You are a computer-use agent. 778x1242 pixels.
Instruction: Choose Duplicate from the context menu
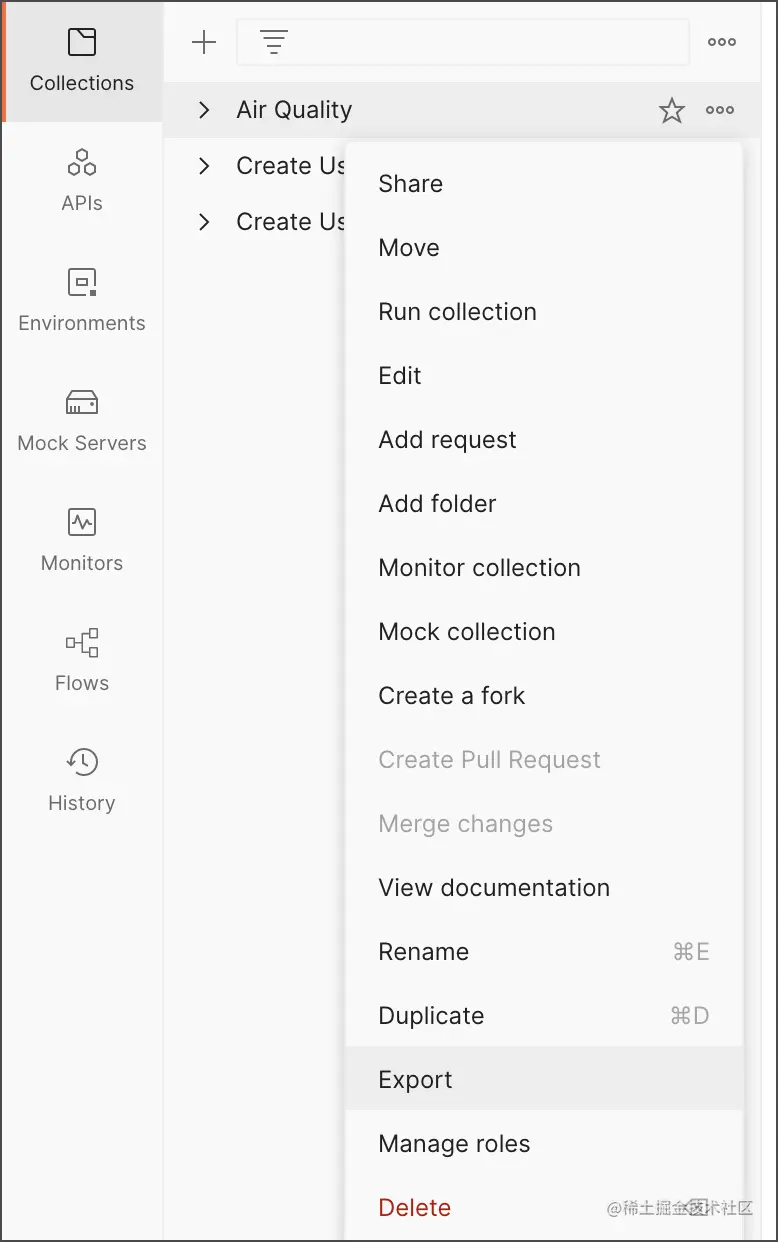[x=431, y=1016]
